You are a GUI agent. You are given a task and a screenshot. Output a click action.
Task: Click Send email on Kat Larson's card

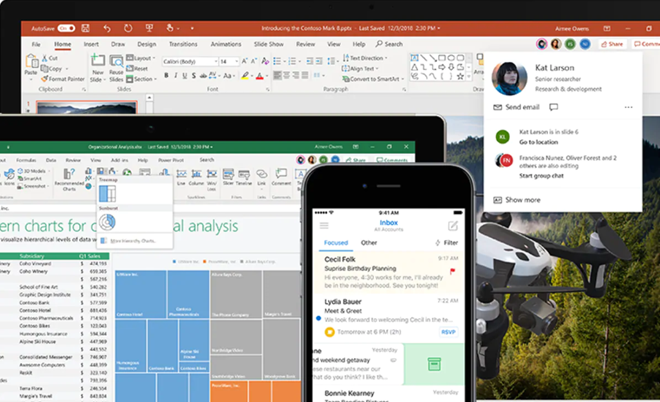click(x=518, y=107)
